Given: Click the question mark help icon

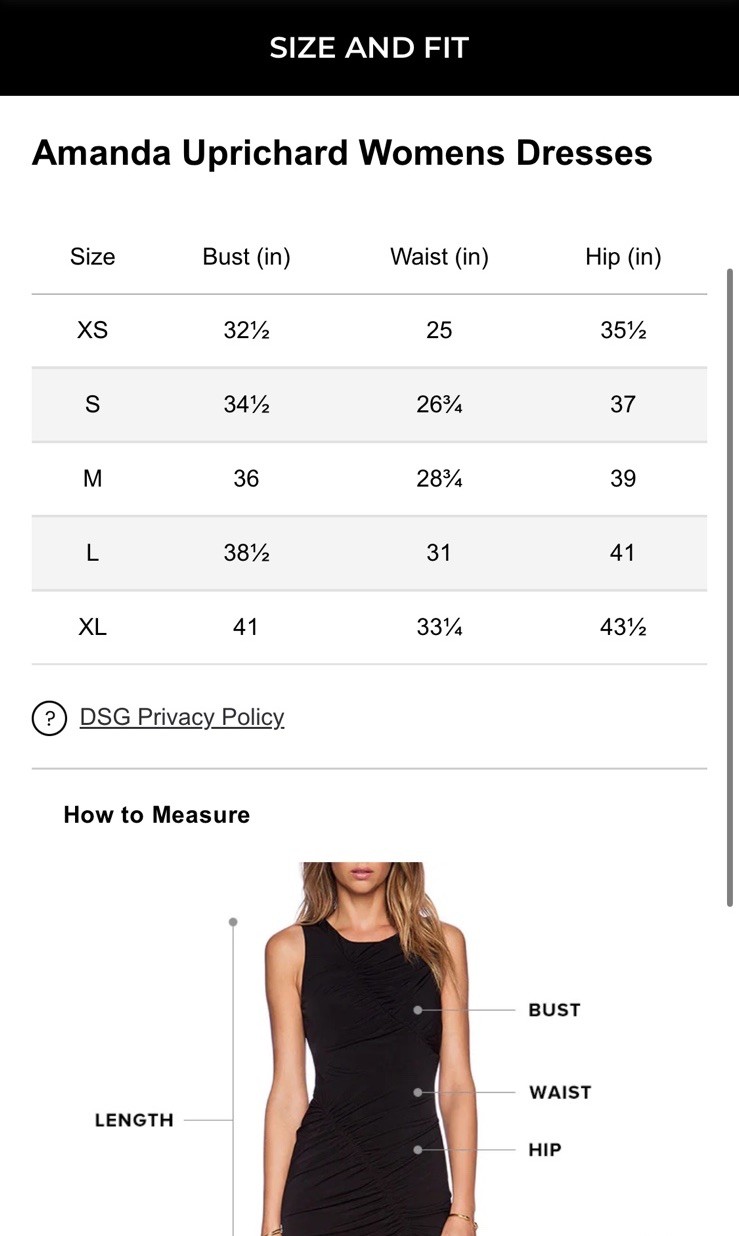Looking at the screenshot, I should click(x=49, y=718).
